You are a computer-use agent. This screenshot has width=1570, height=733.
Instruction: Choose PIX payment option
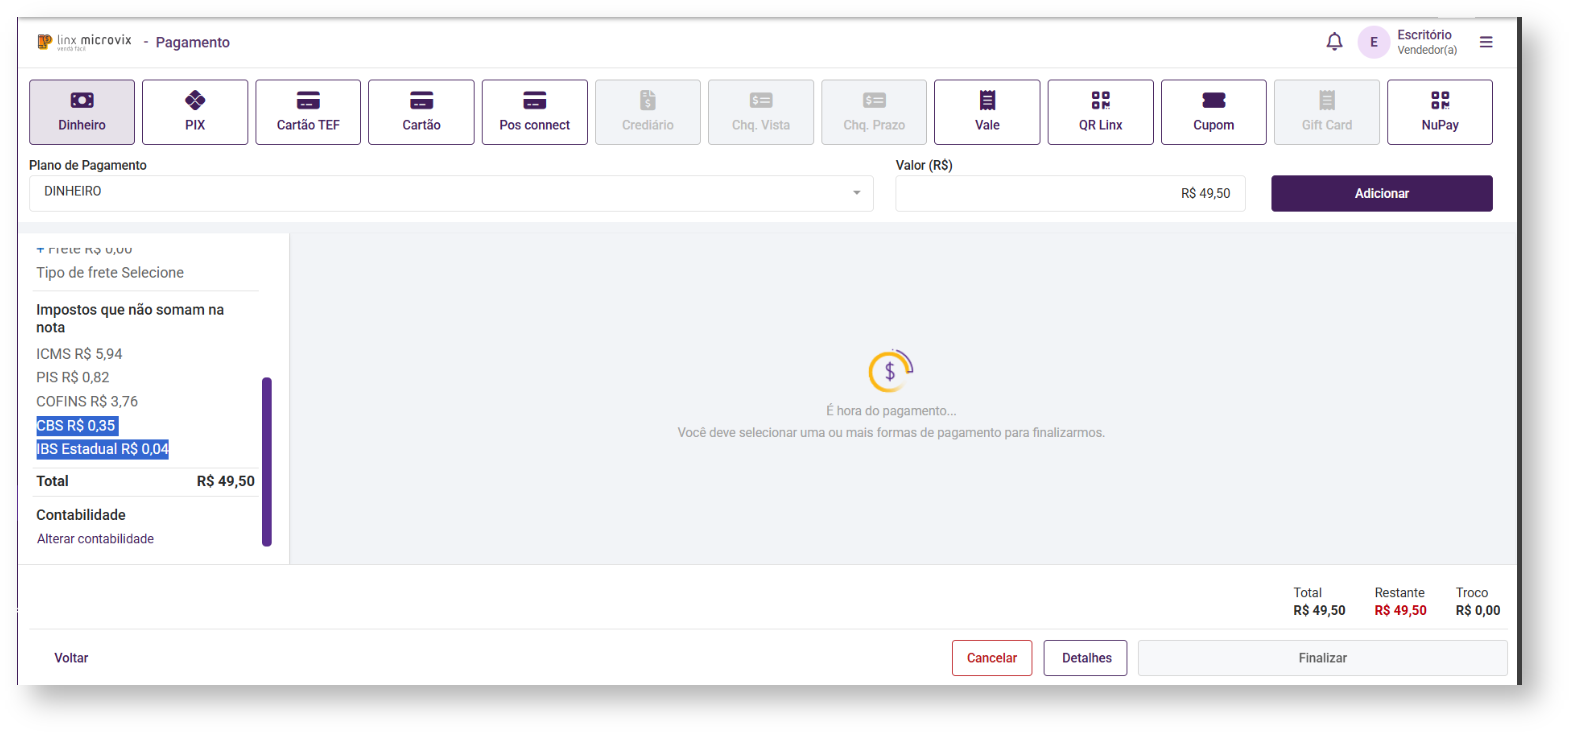(195, 112)
